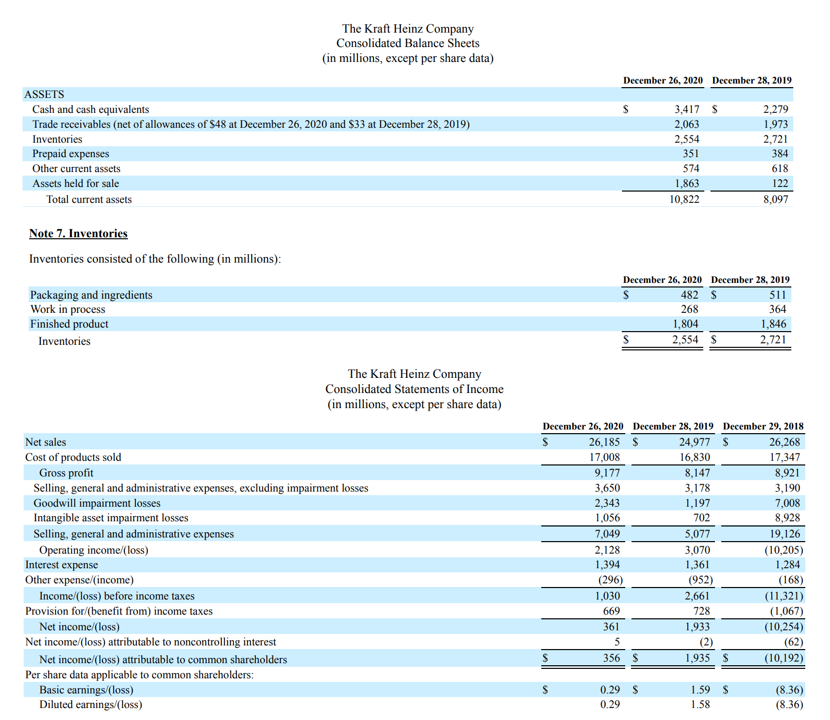Click the 'Gross profit' label
Image resolution: width=830 pixels, height=720 pixels.
66,473
